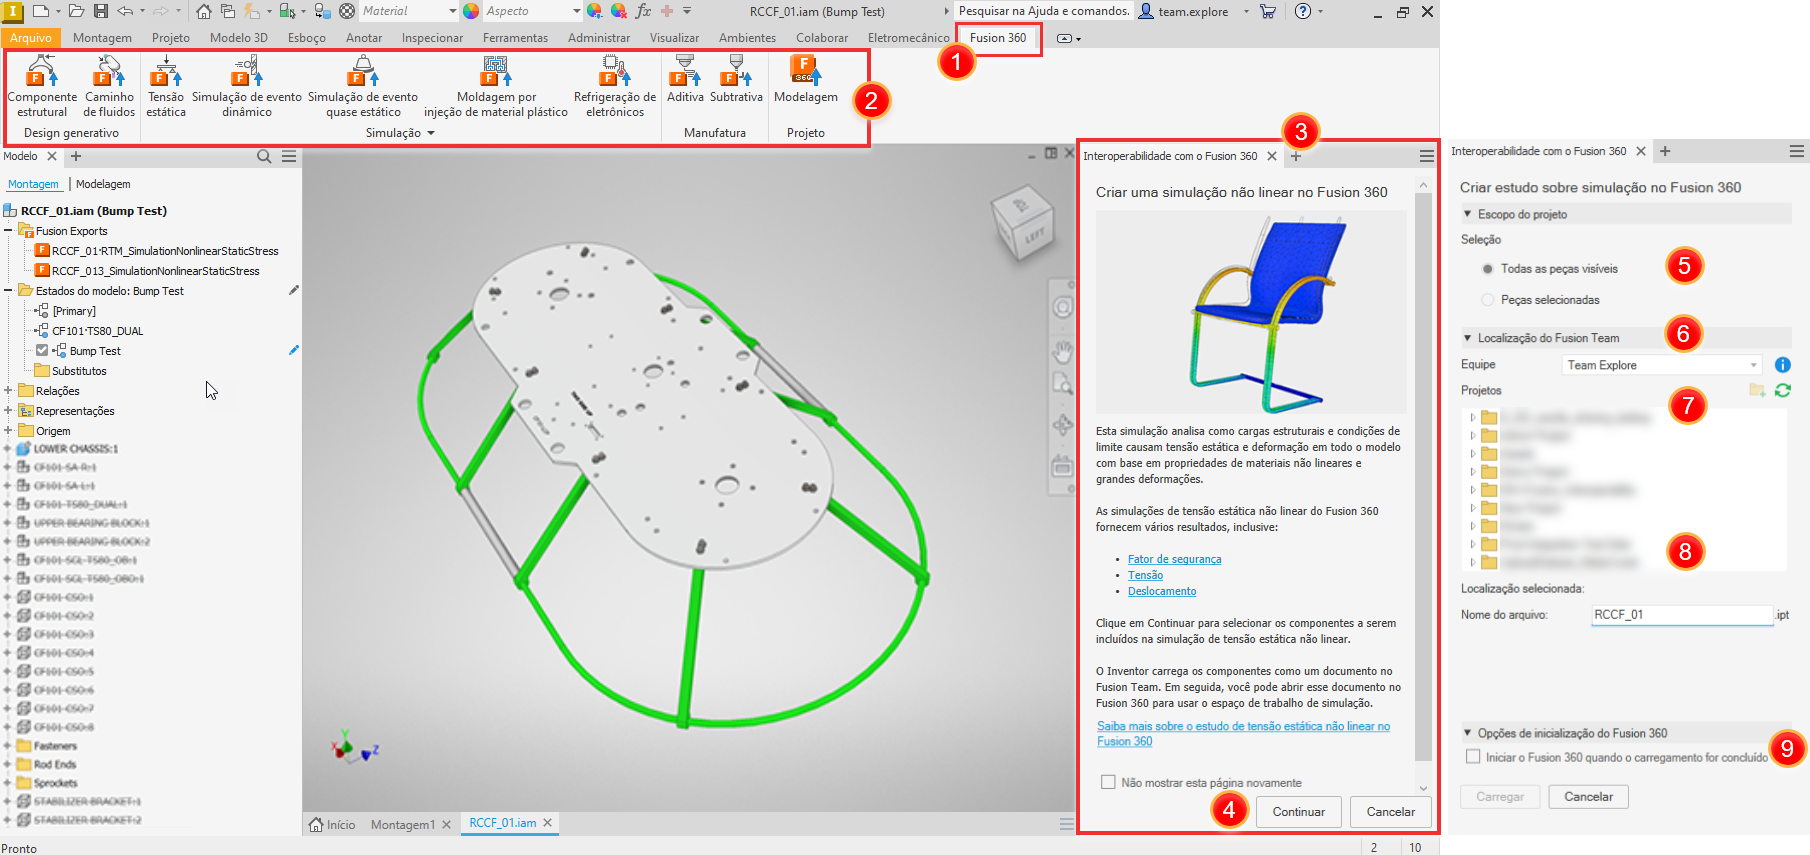Click the blue pencil beside Bump Test
Viewport: 1810px width, 855px height.
[294, 350]
